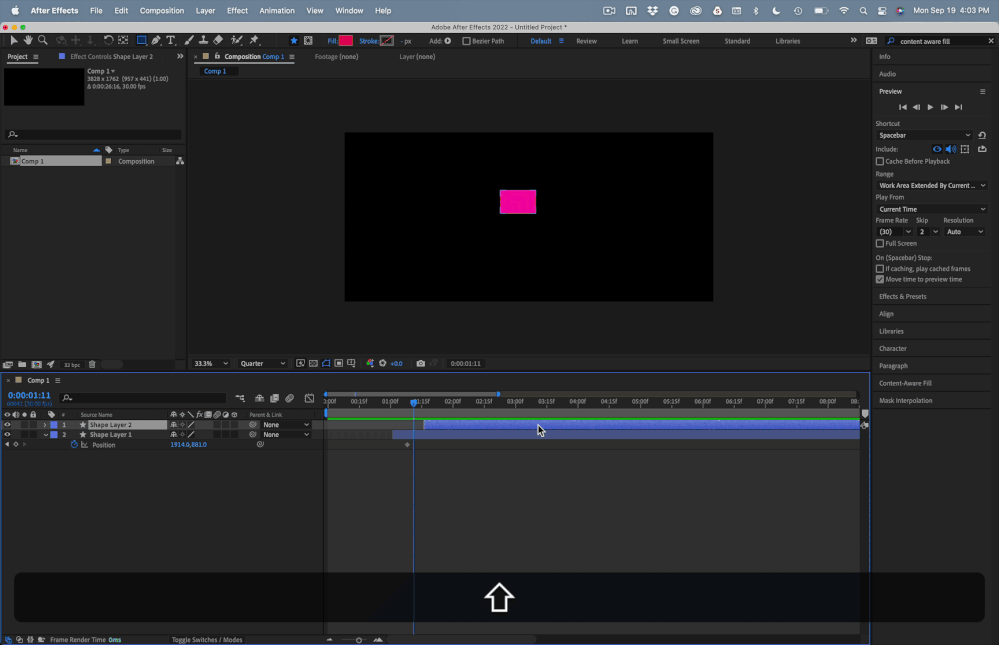
Task: Open the Graph Editor in timeline
Action: point(309,398)
